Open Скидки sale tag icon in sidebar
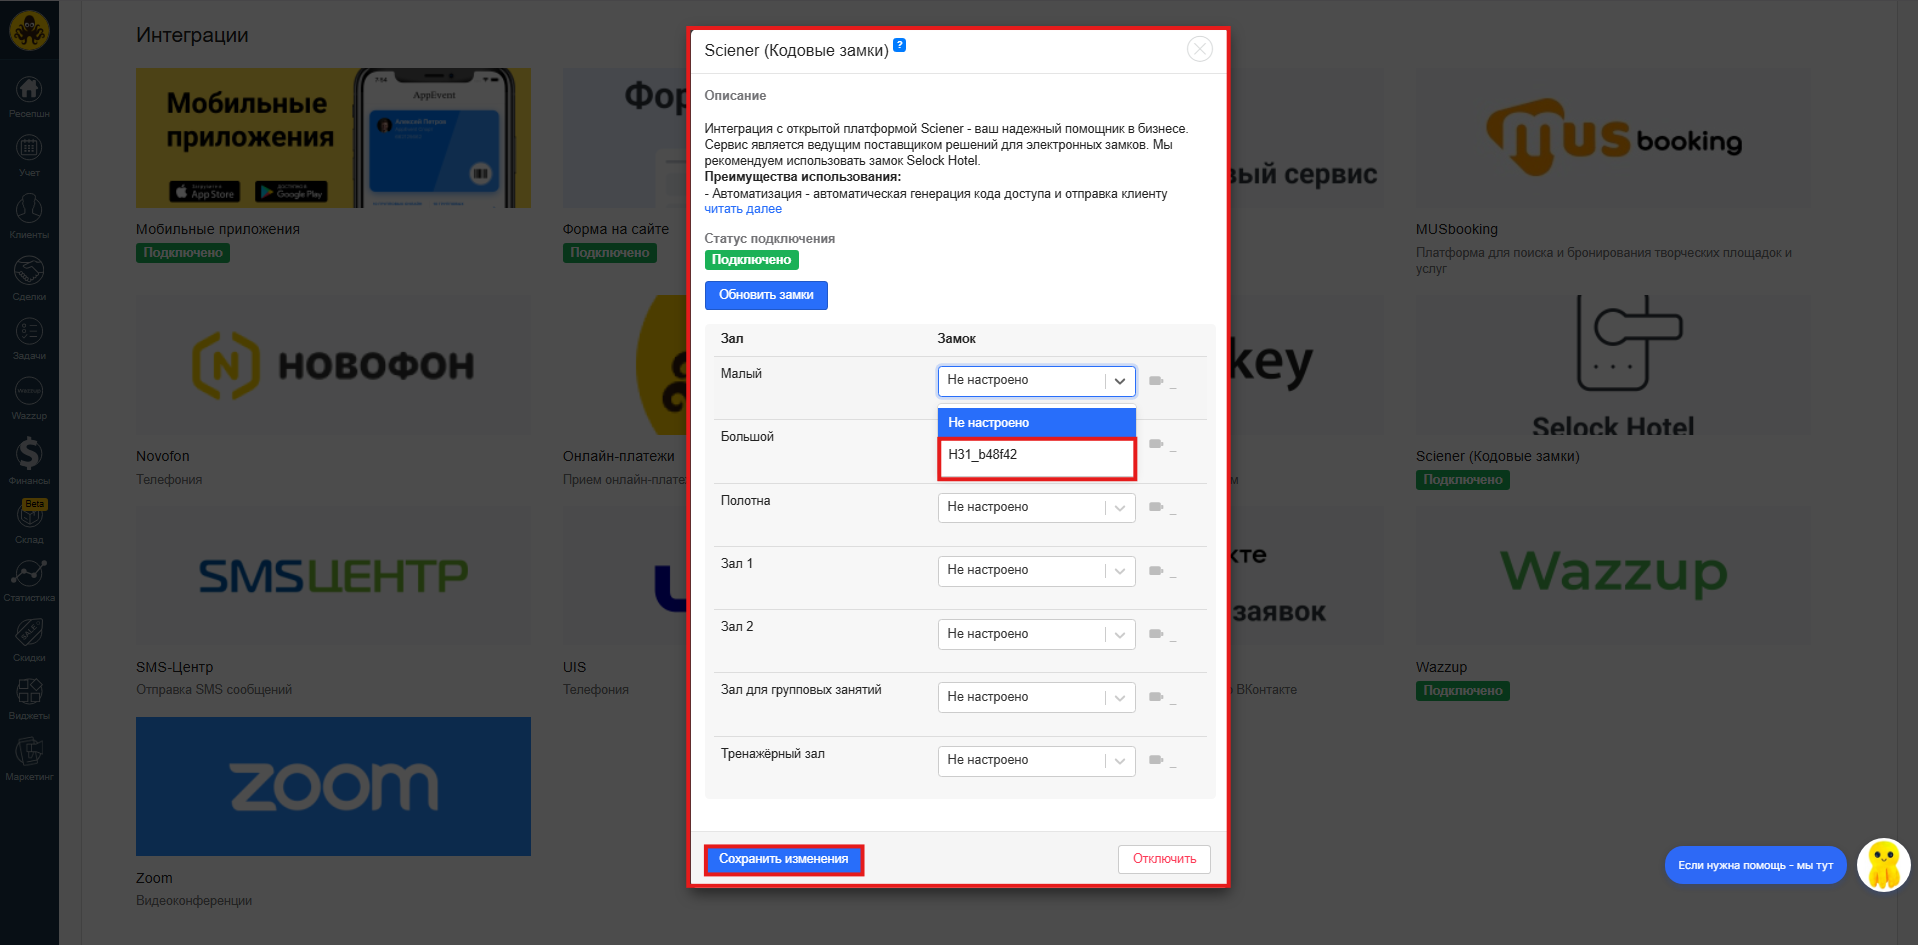The width and height of the screenshot is (1918, 945). pos(29,640)
